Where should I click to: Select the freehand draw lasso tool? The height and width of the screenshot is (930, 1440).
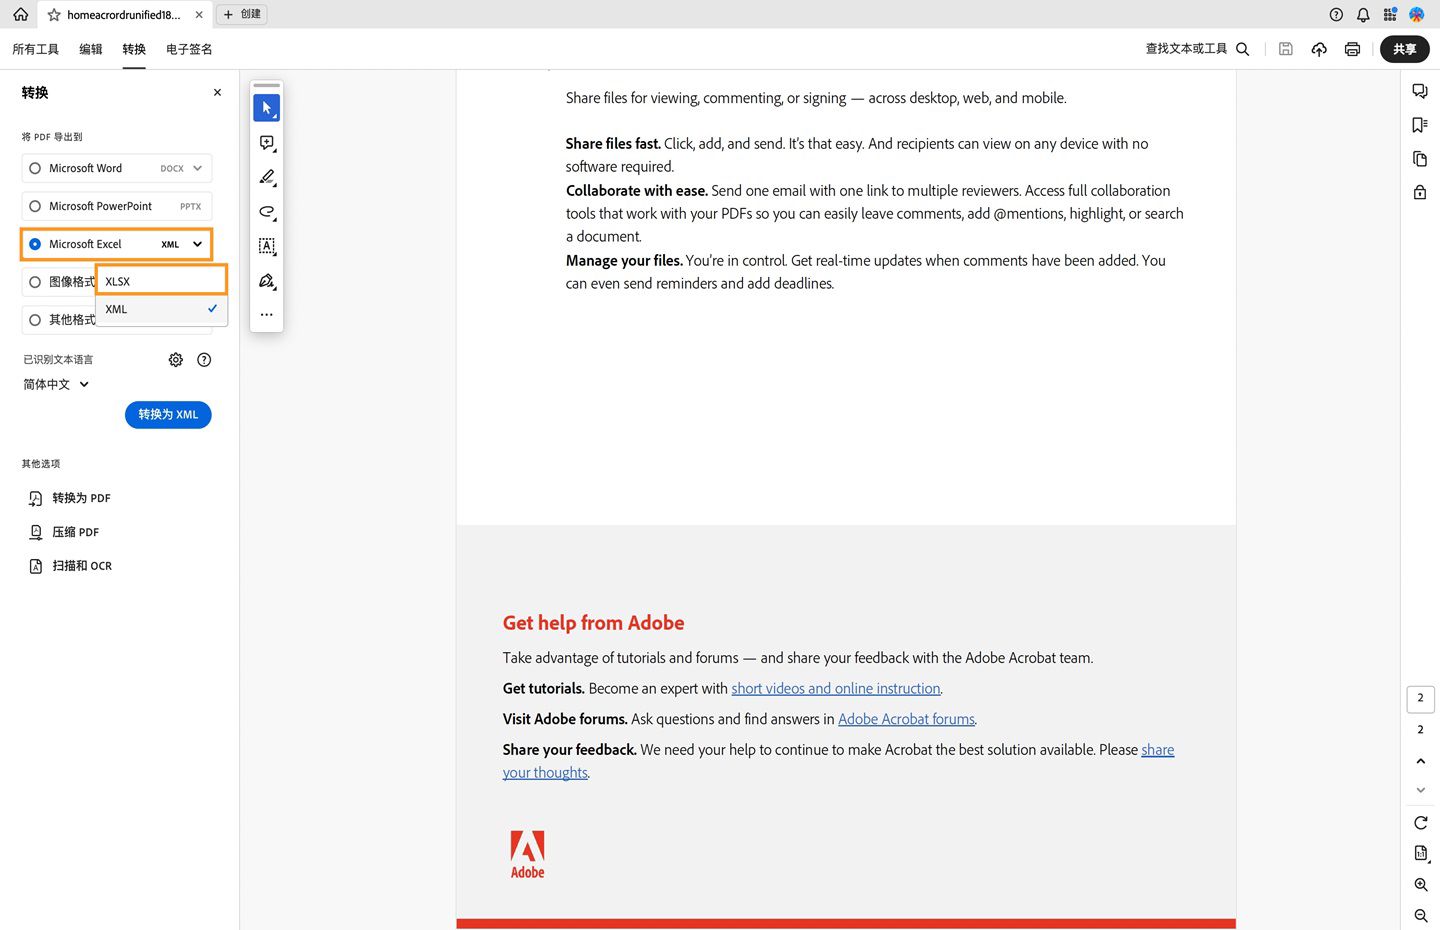tap(267, 212)
